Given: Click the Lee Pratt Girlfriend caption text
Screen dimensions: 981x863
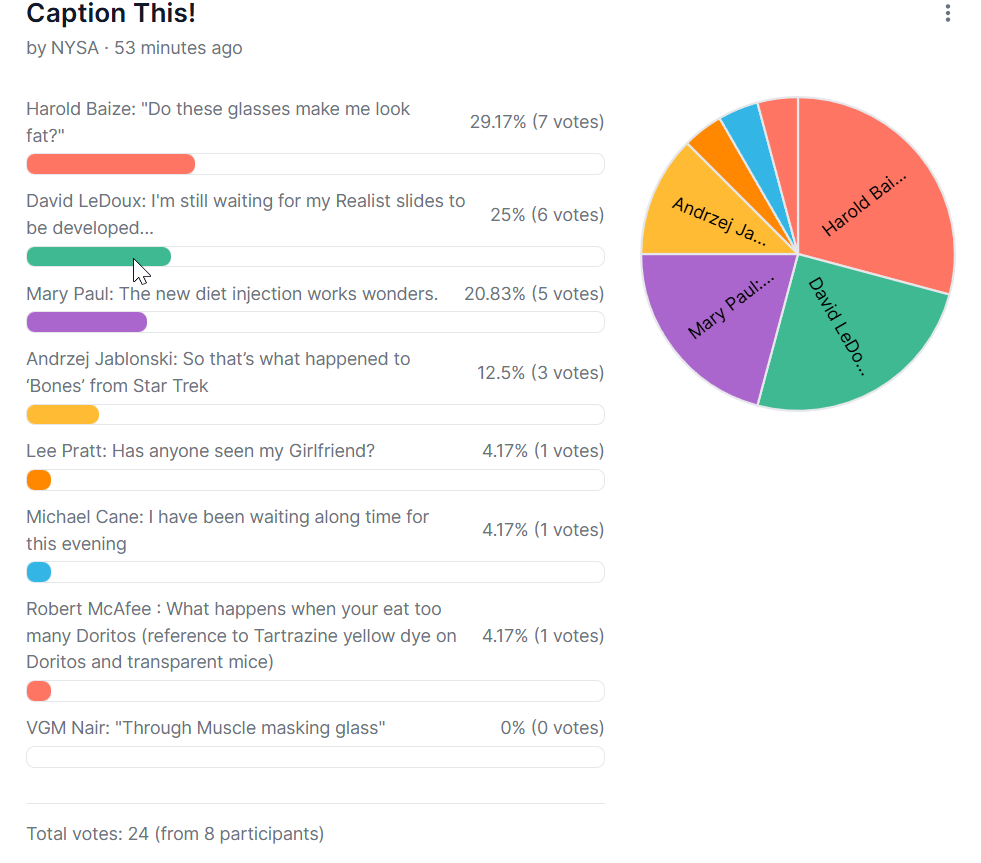Looking at the screenshot, I should [200, 451].
